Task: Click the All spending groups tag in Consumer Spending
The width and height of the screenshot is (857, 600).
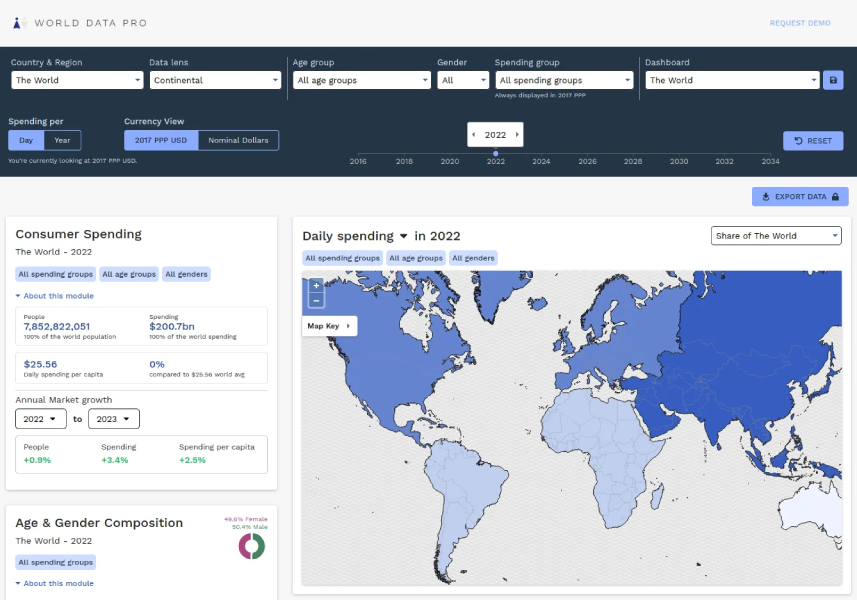Action: click(55, 274)
